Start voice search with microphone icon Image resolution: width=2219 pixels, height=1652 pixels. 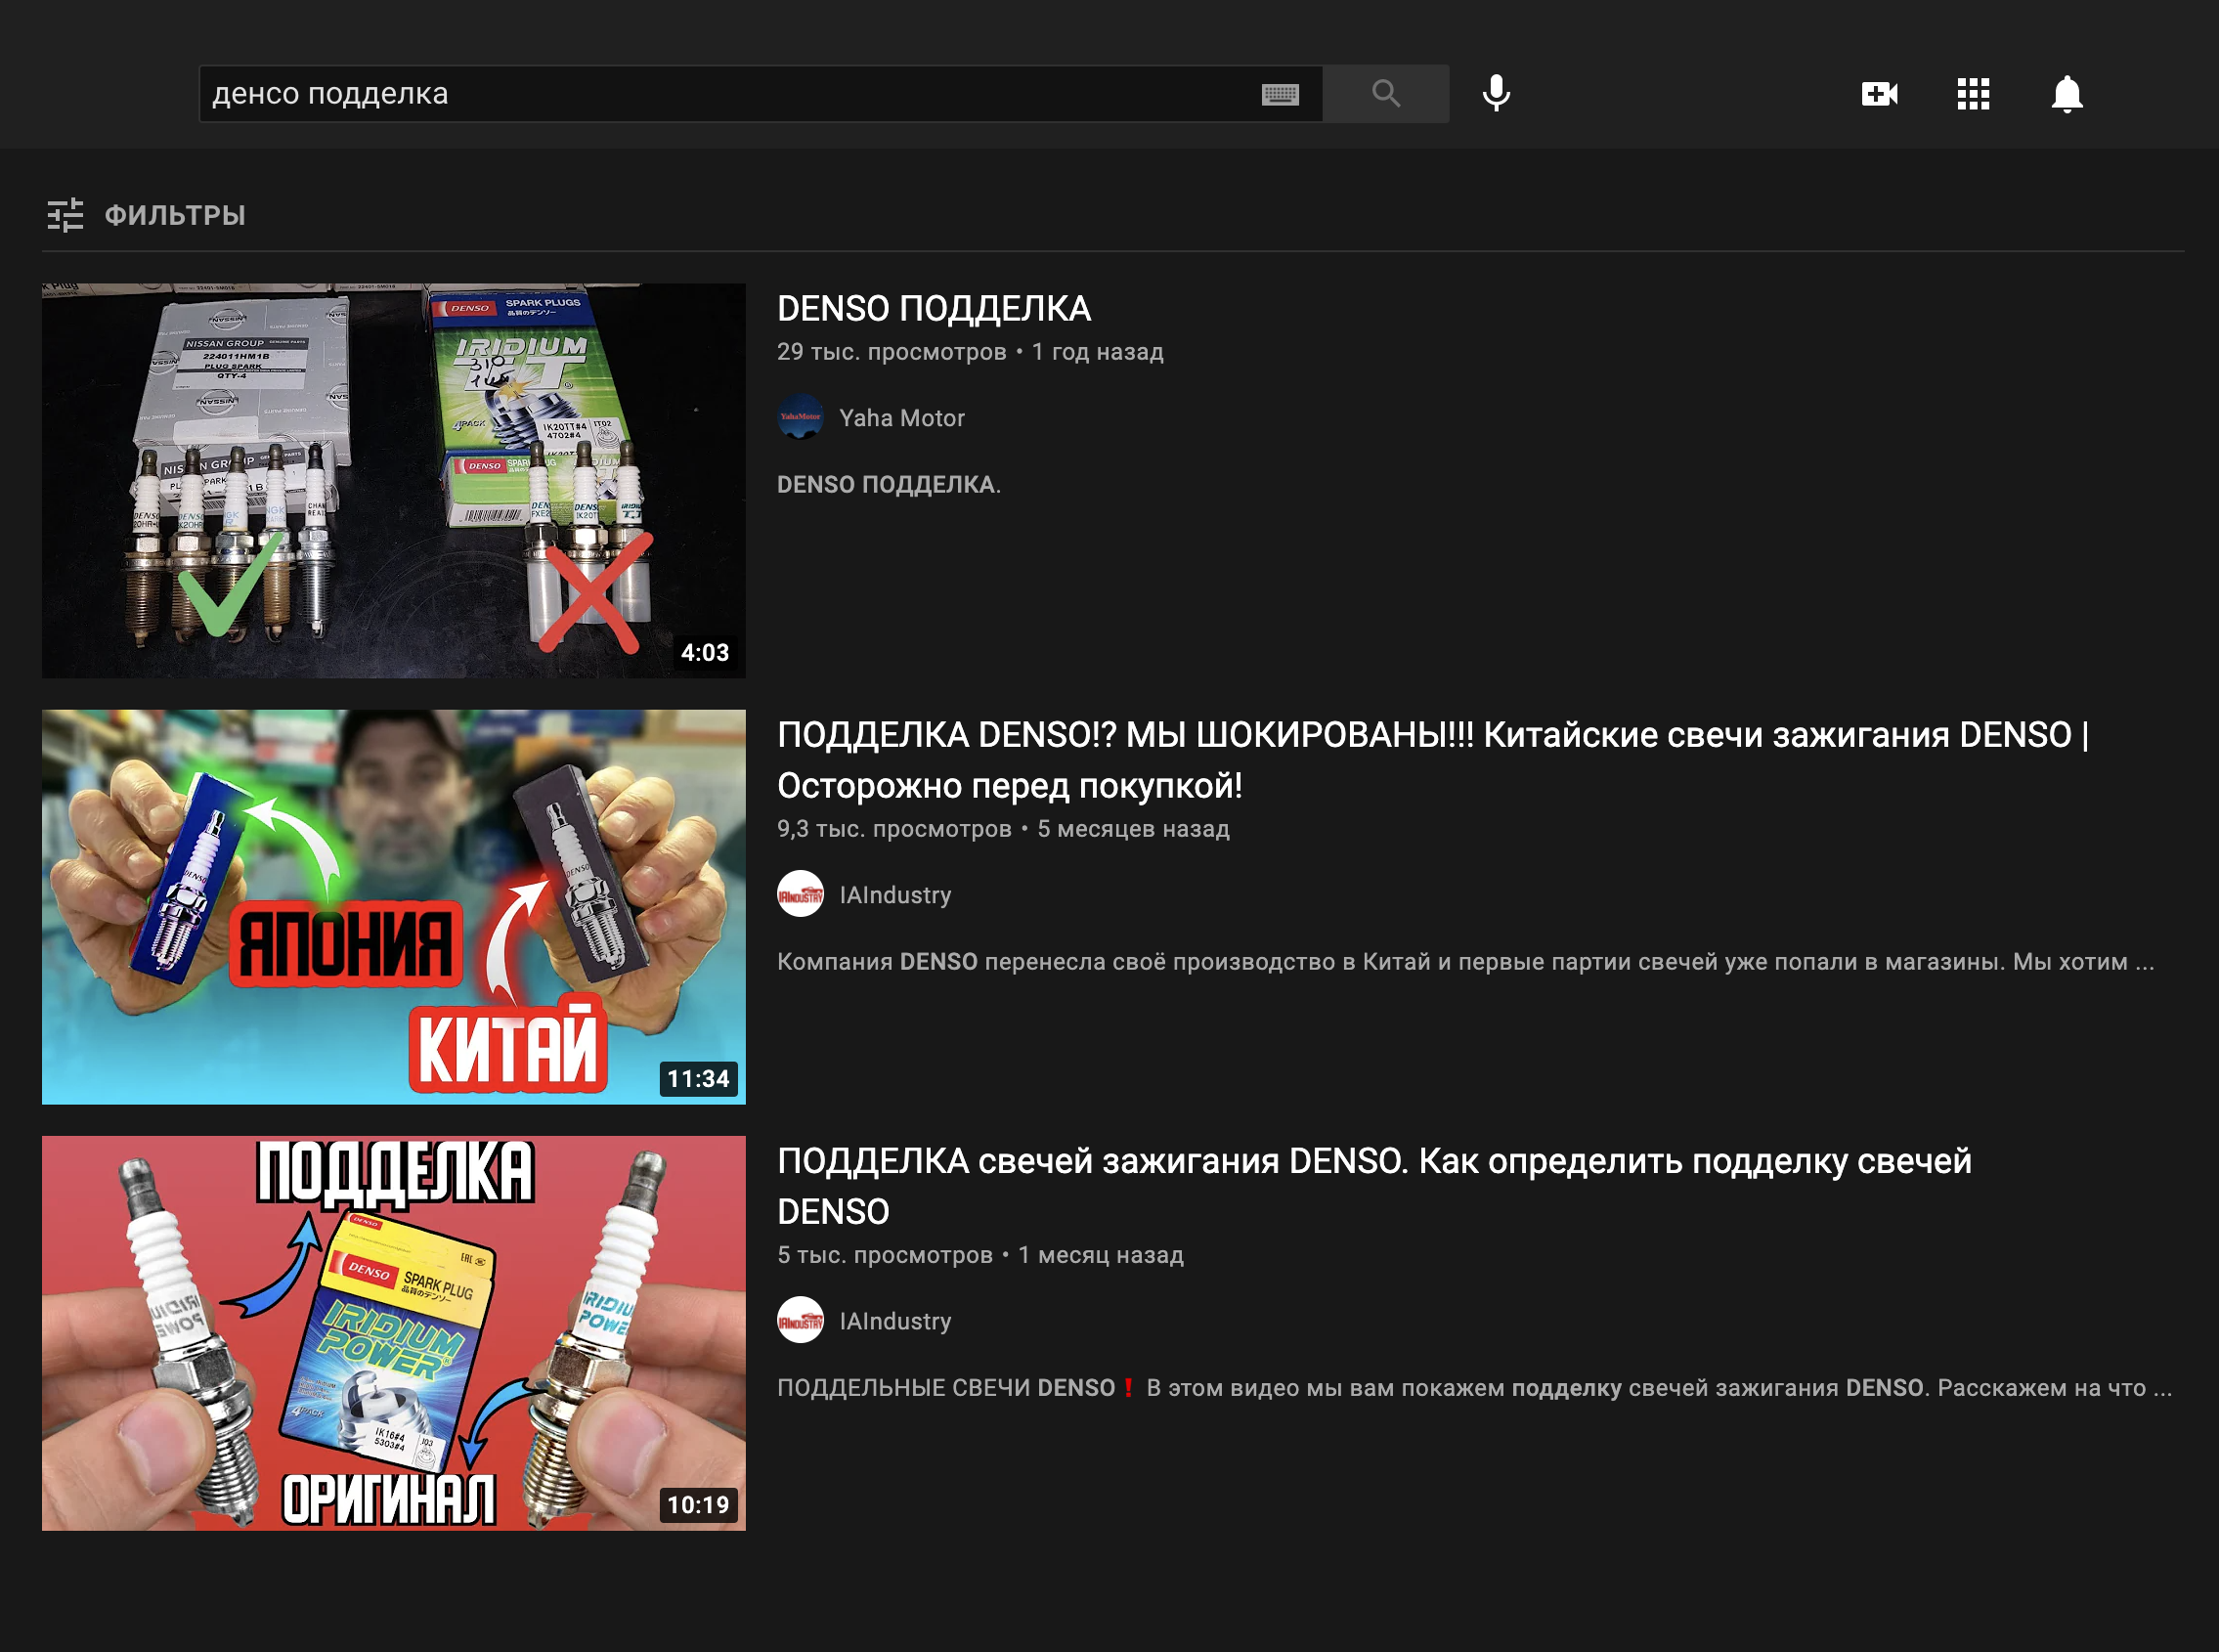pyautogui.click(x=1496, y=94)
